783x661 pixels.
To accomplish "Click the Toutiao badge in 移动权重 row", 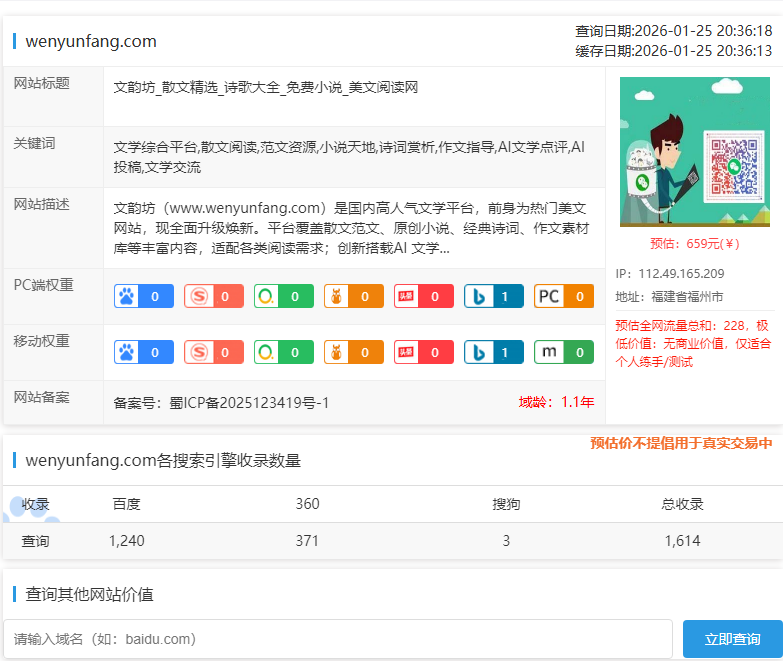I will pyautogui.click(x=424, y=352).
